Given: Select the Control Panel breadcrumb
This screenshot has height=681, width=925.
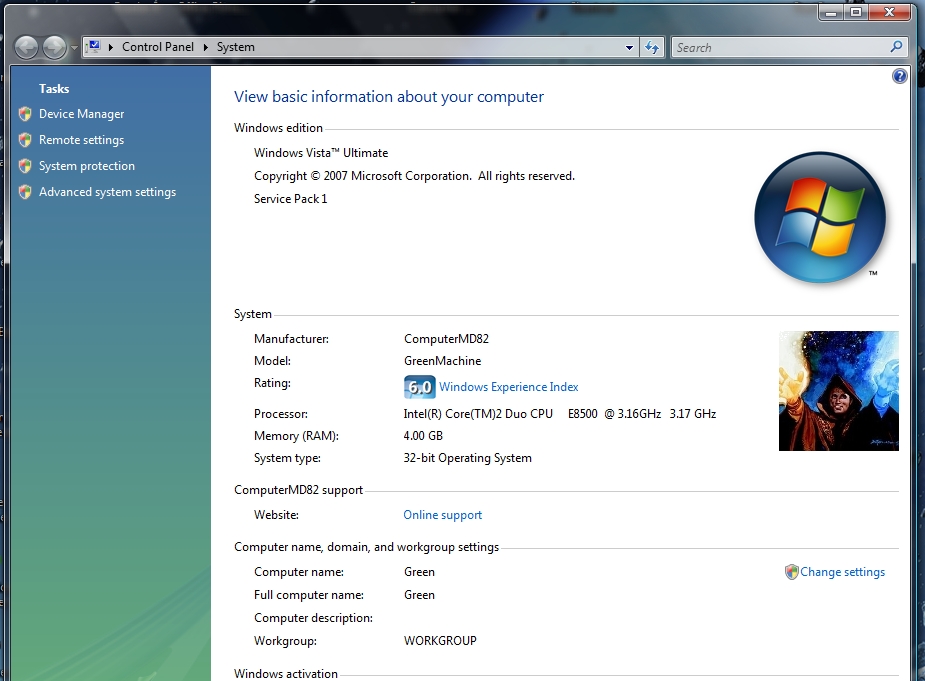Looking at the screenshot, I should [x=158, y=47].
